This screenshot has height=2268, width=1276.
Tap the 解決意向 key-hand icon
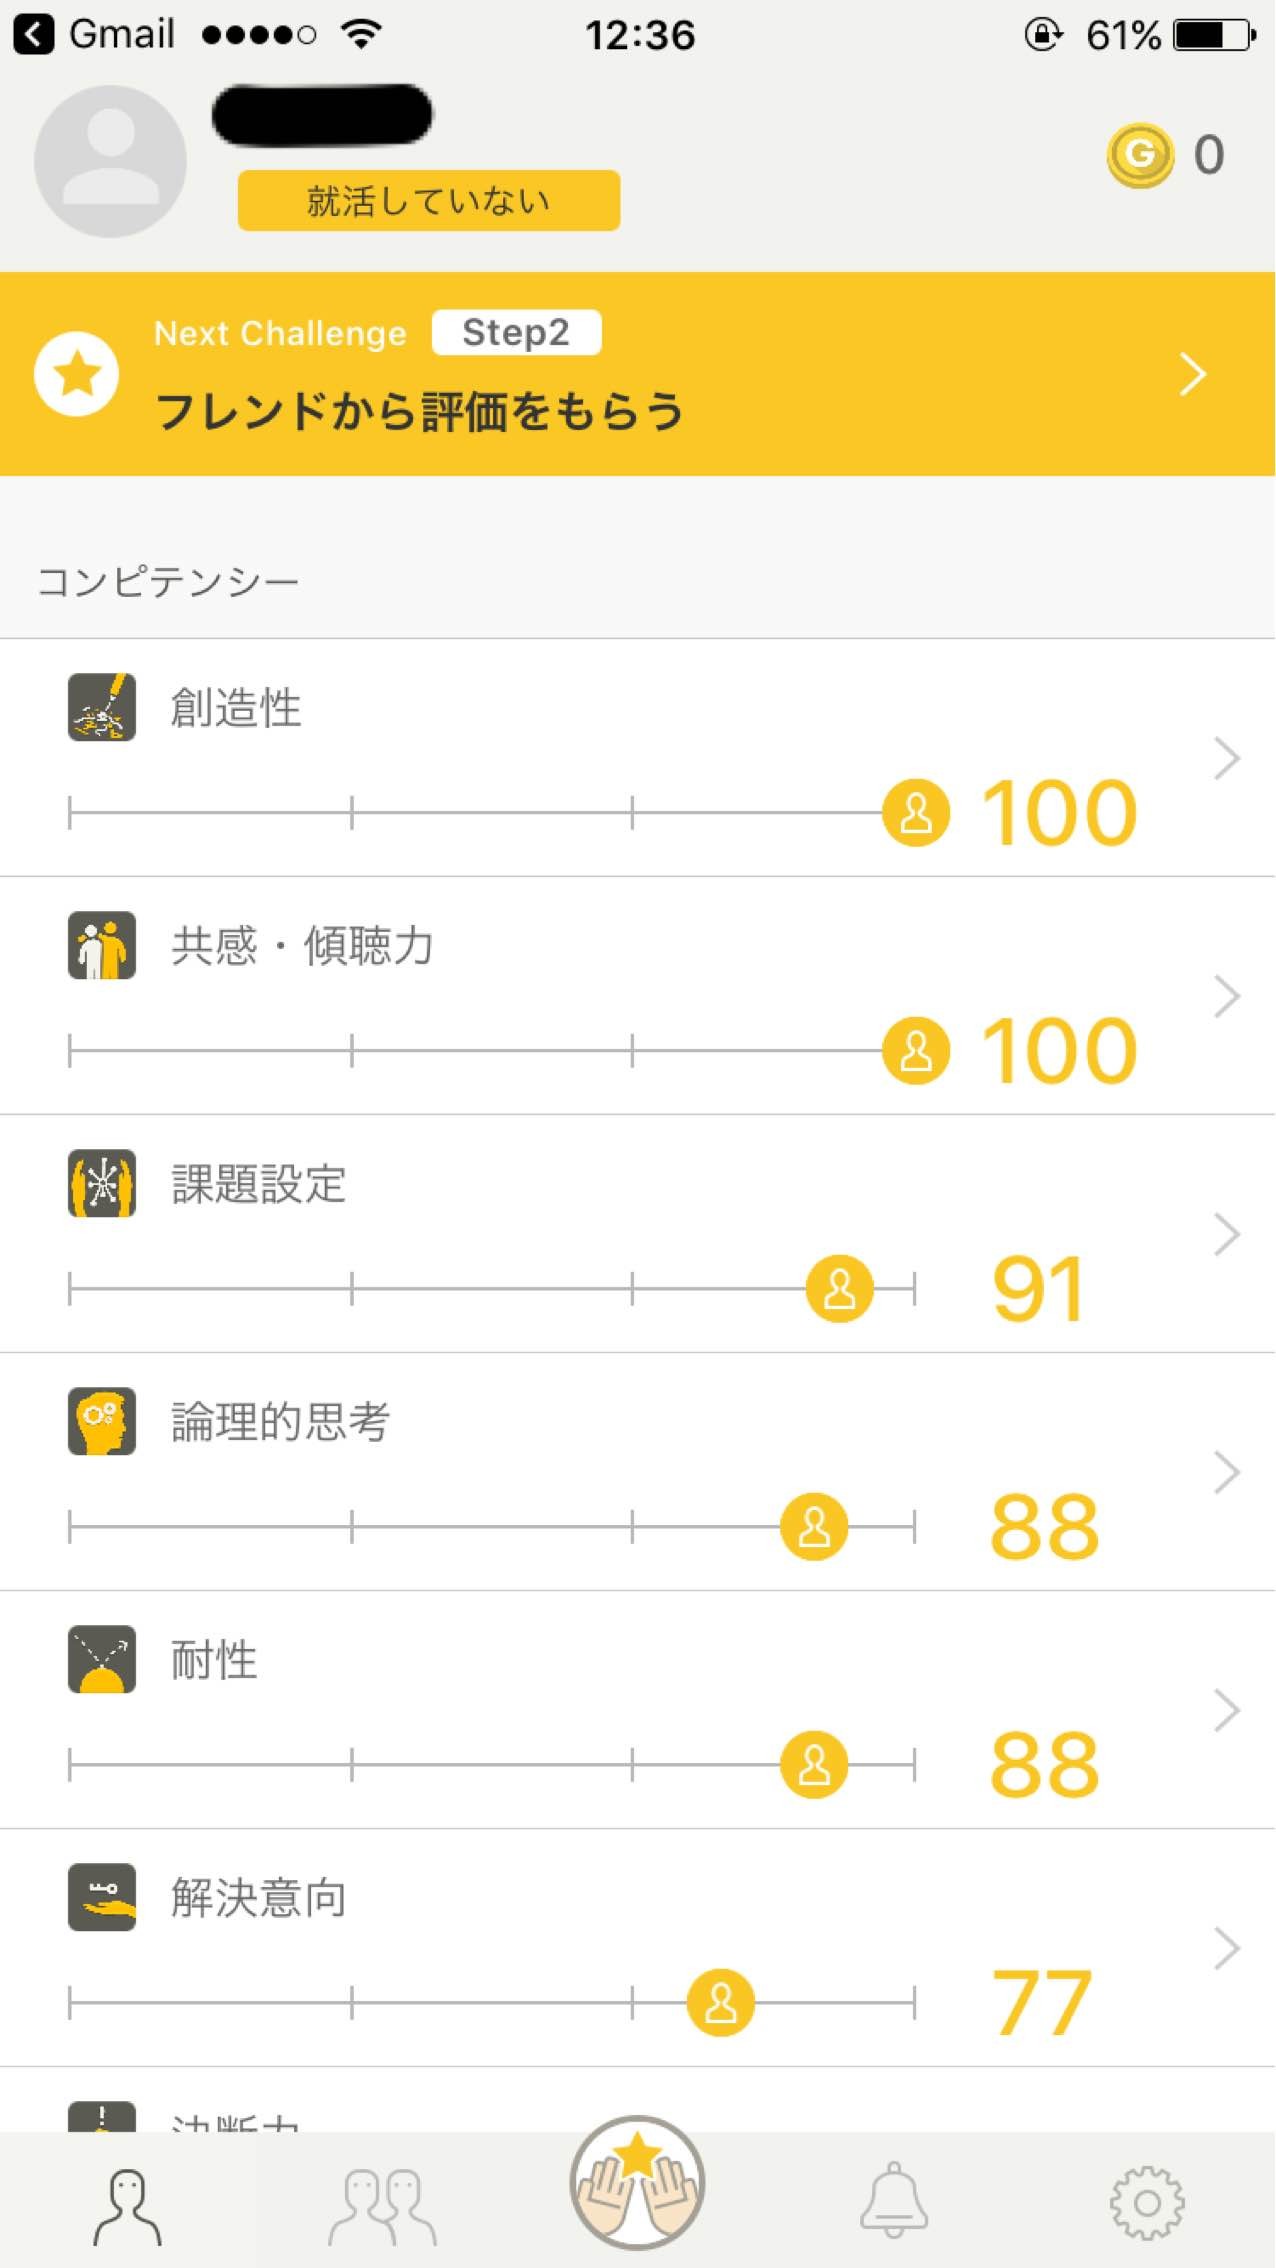pos(102,1898)
